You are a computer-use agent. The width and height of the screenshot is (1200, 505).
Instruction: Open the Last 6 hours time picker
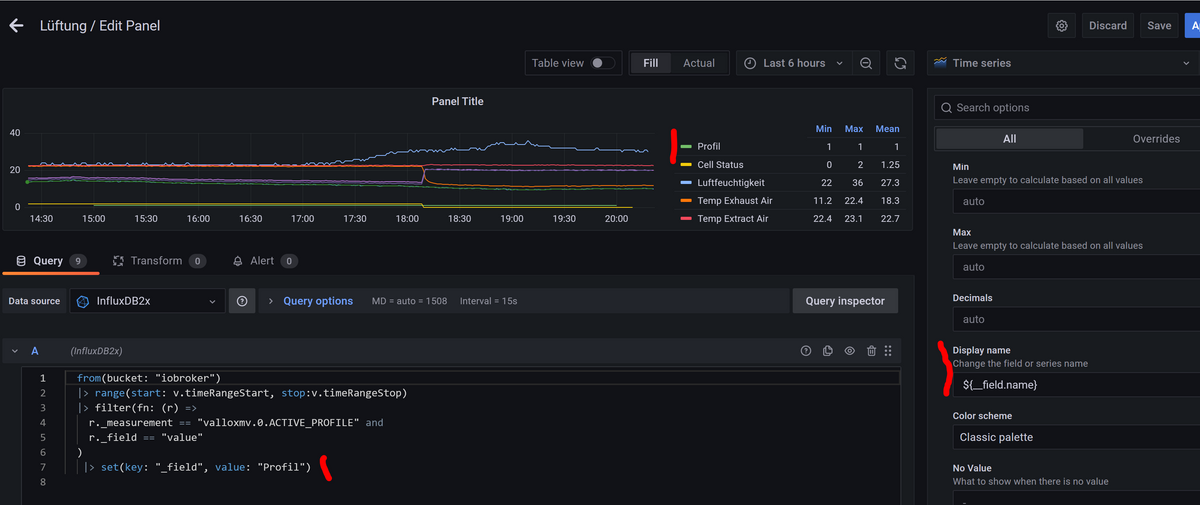[x=793, y=63]
